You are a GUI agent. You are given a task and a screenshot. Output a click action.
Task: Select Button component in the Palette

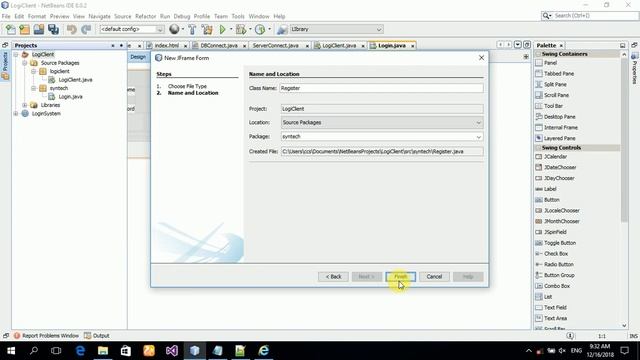point(551,200)
